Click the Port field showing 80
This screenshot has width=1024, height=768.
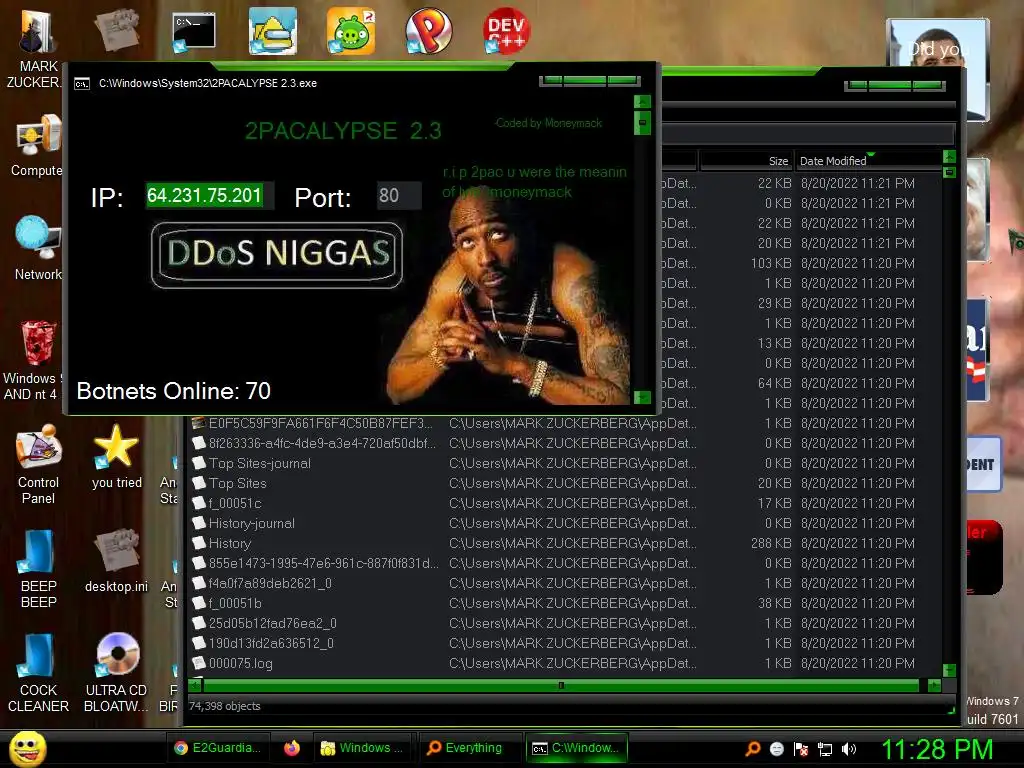coord(398,195)
